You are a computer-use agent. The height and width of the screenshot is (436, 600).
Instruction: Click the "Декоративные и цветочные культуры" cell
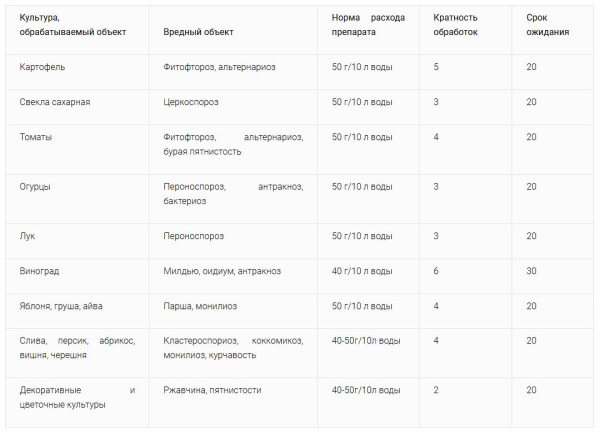pos(77,397)
